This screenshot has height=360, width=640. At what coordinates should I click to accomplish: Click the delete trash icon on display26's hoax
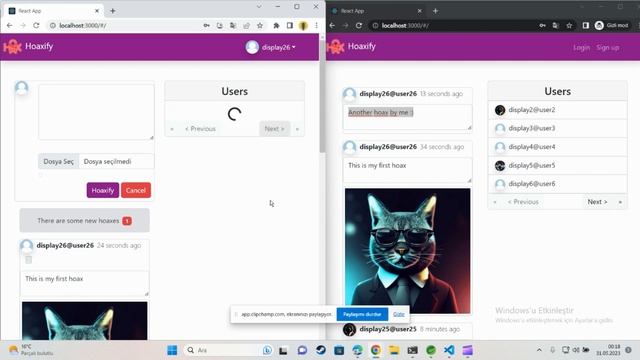(29, 260)
